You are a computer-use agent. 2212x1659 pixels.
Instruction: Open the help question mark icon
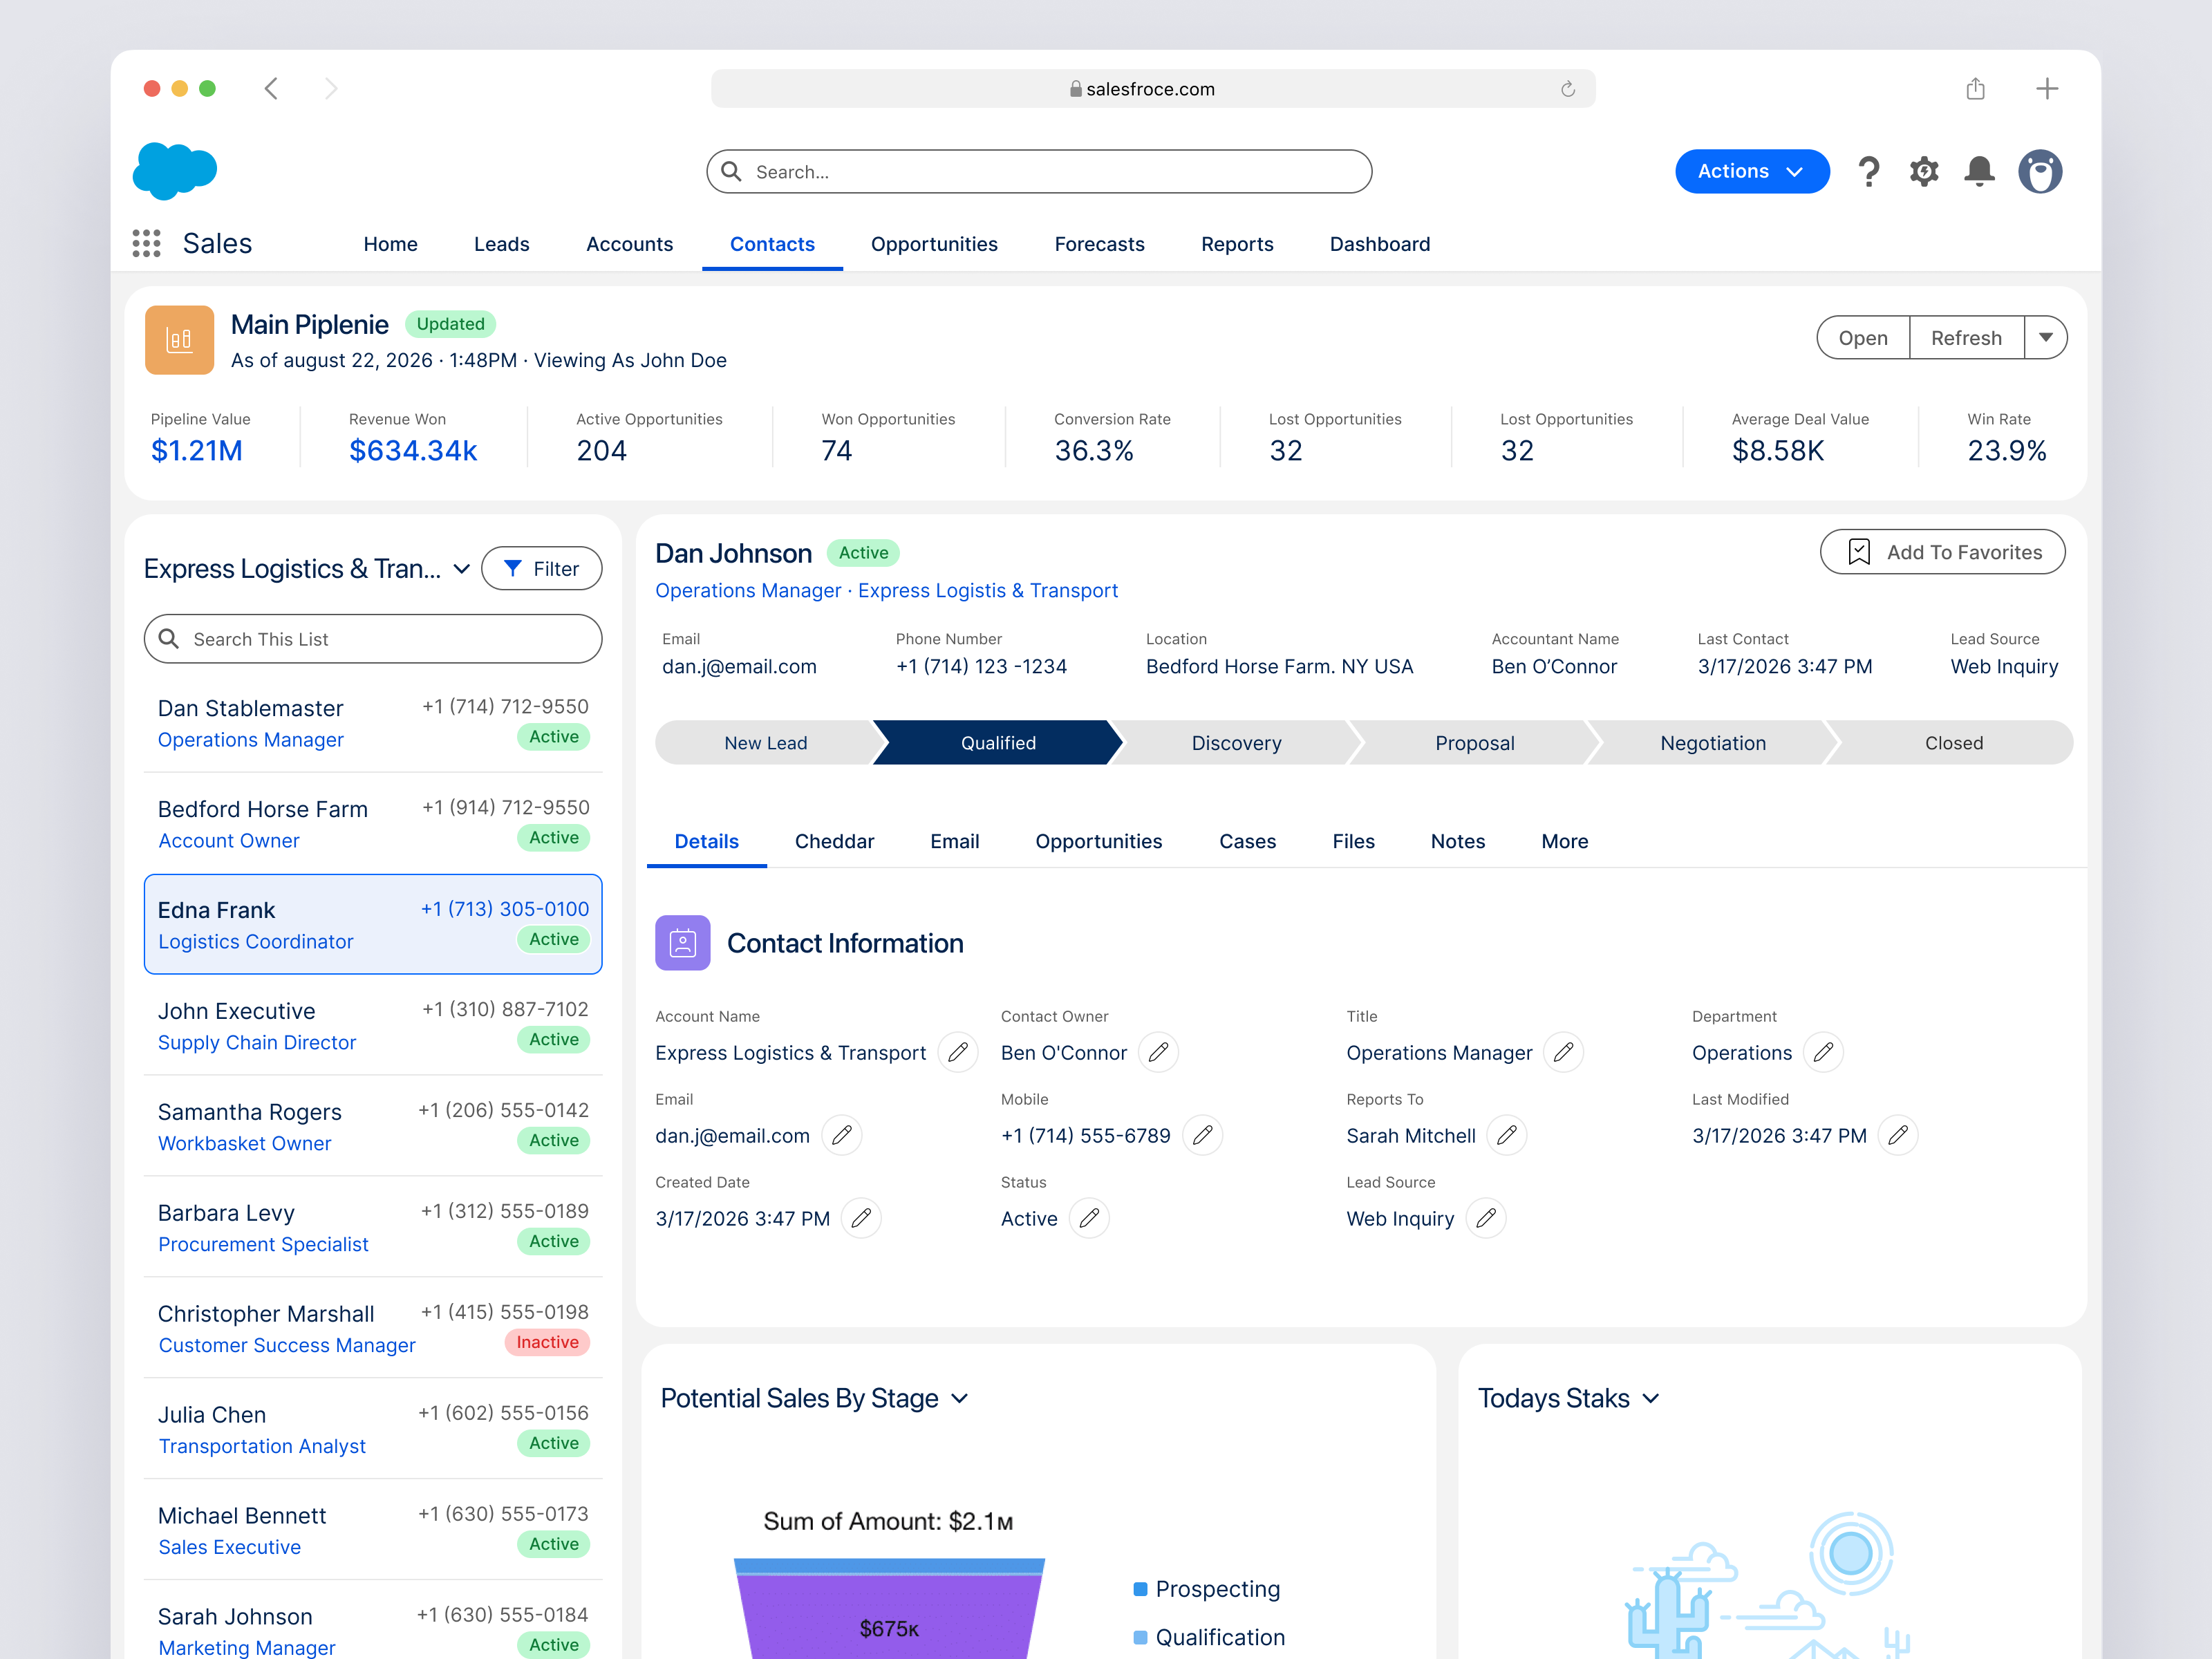1868,171
